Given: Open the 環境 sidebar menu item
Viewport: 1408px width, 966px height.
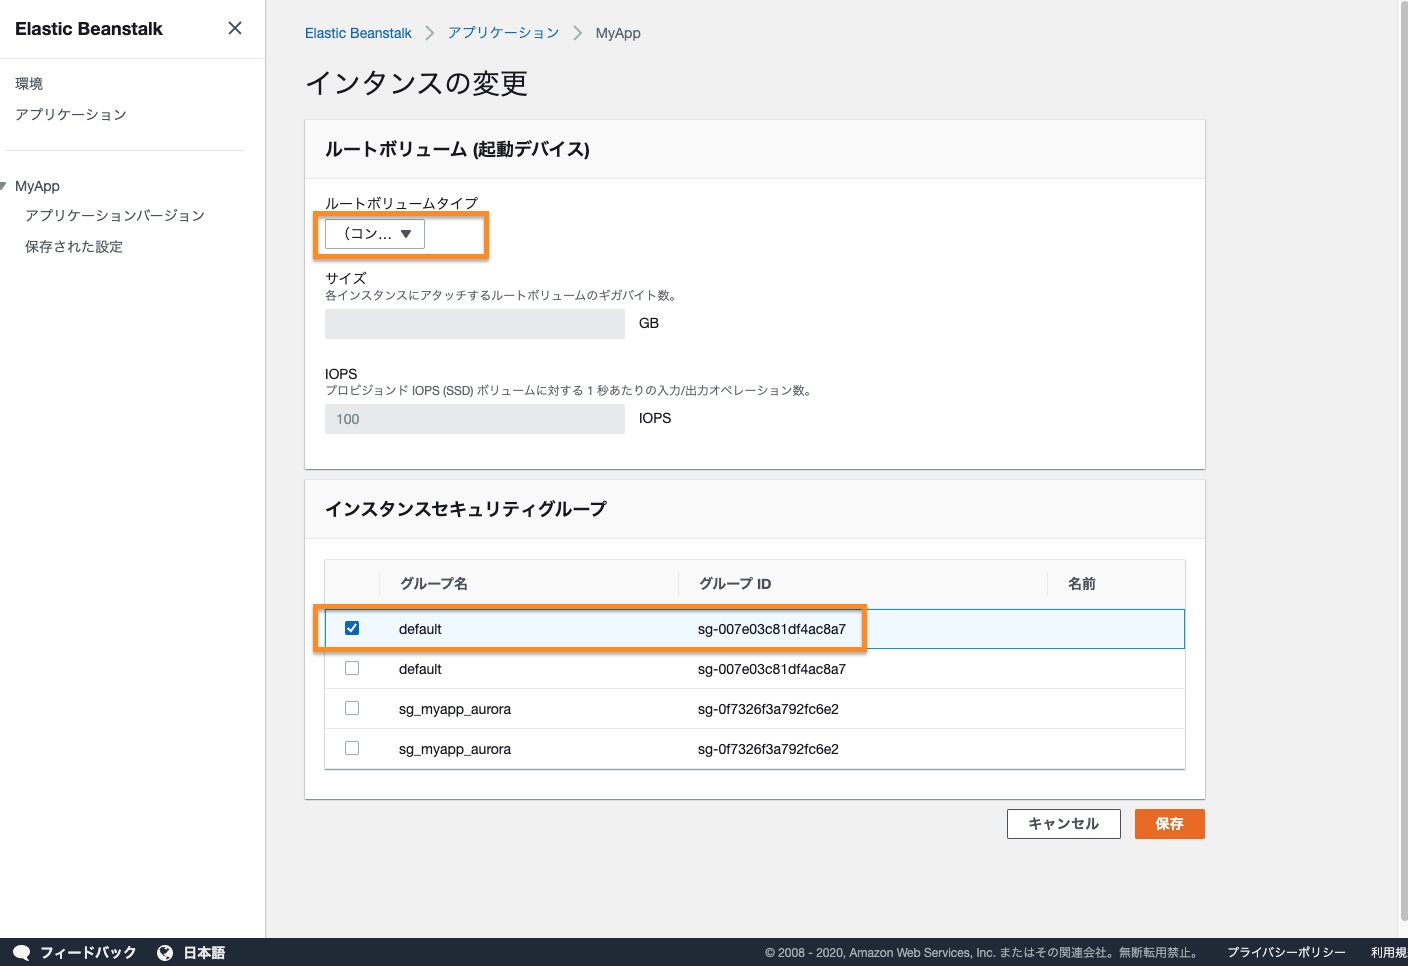Looking at the screenshot, I should [x=29, y=84].
